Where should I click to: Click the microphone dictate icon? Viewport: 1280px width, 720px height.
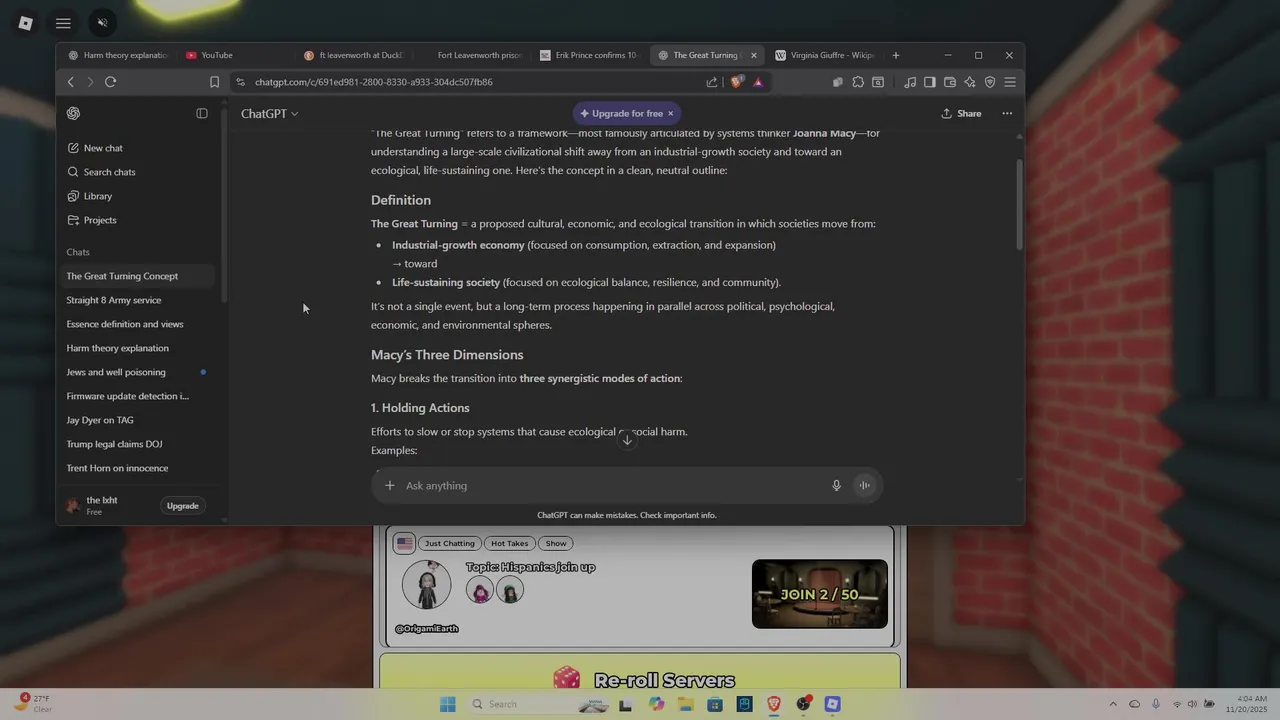pyautogui.click(x=837, y=486)
